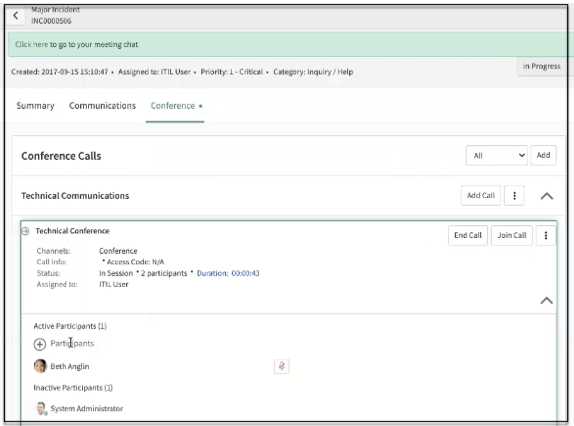
Task: Click Beth Anglin's avatar picture
Action: [x=40, y=366]
